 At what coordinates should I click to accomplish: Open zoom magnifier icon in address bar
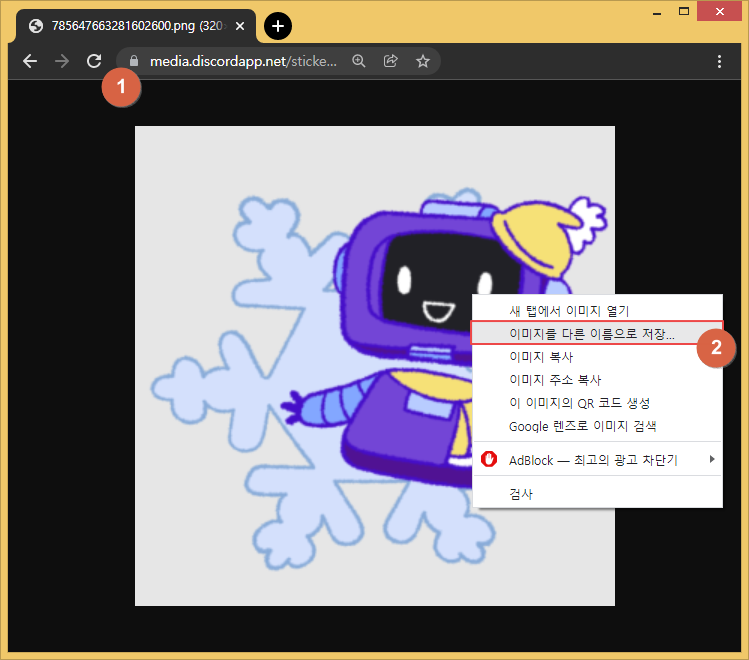point(359,61)
